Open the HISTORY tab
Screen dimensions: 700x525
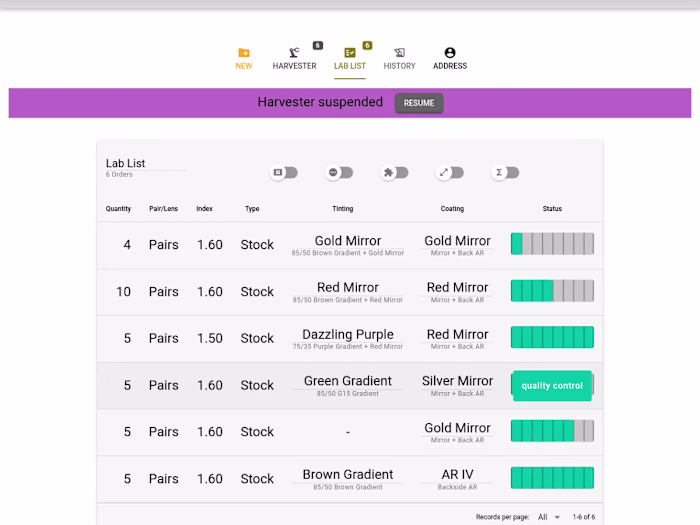[399, 59]
